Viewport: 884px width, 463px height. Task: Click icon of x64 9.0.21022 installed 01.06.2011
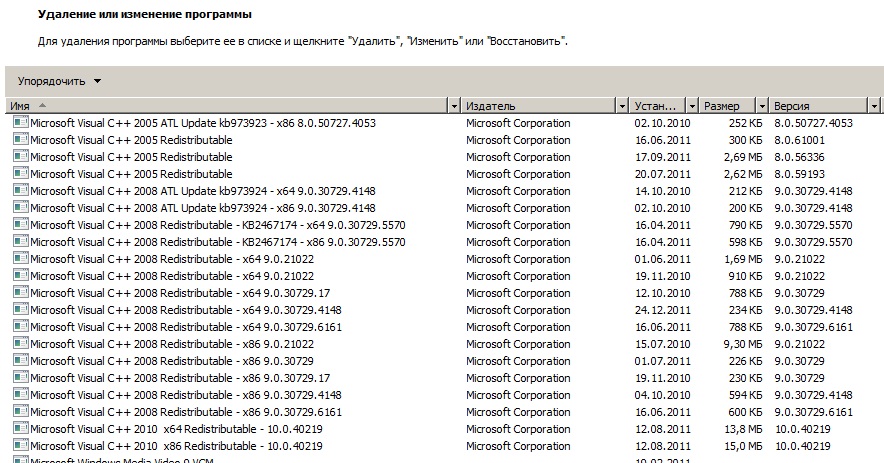click(20, 258)
